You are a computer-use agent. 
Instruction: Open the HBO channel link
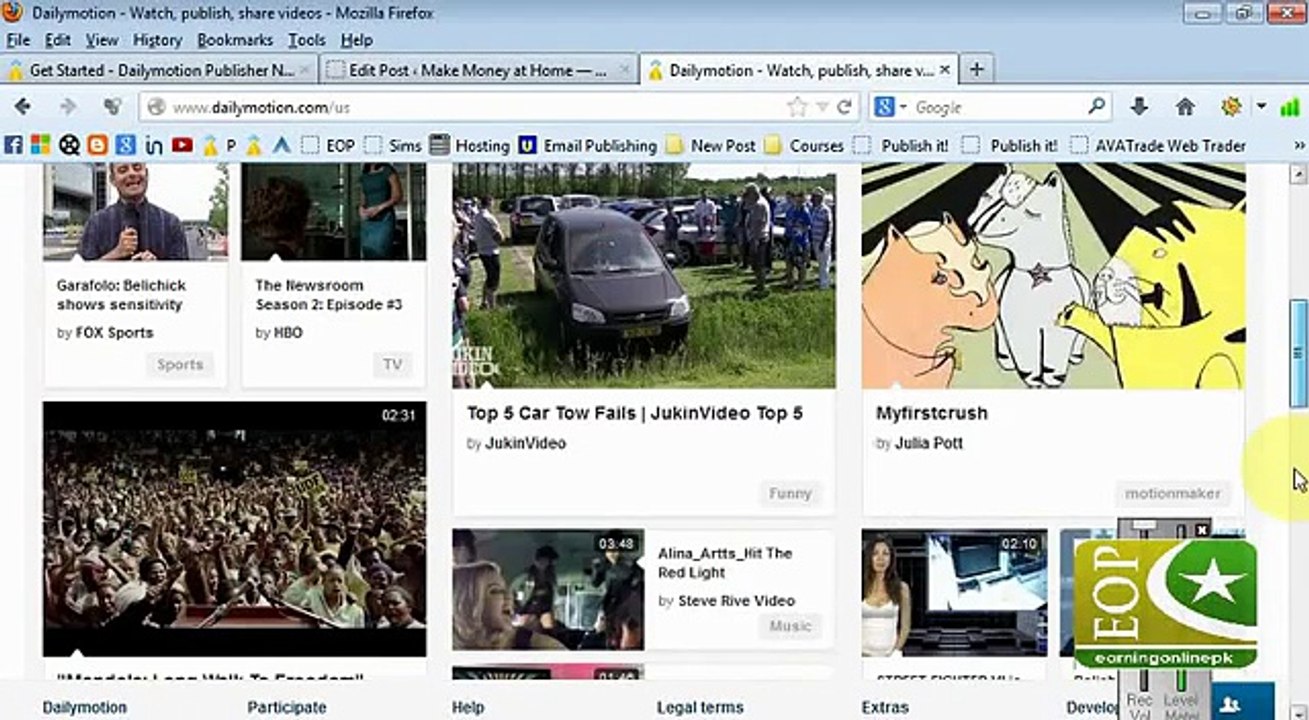click(288, 333)
